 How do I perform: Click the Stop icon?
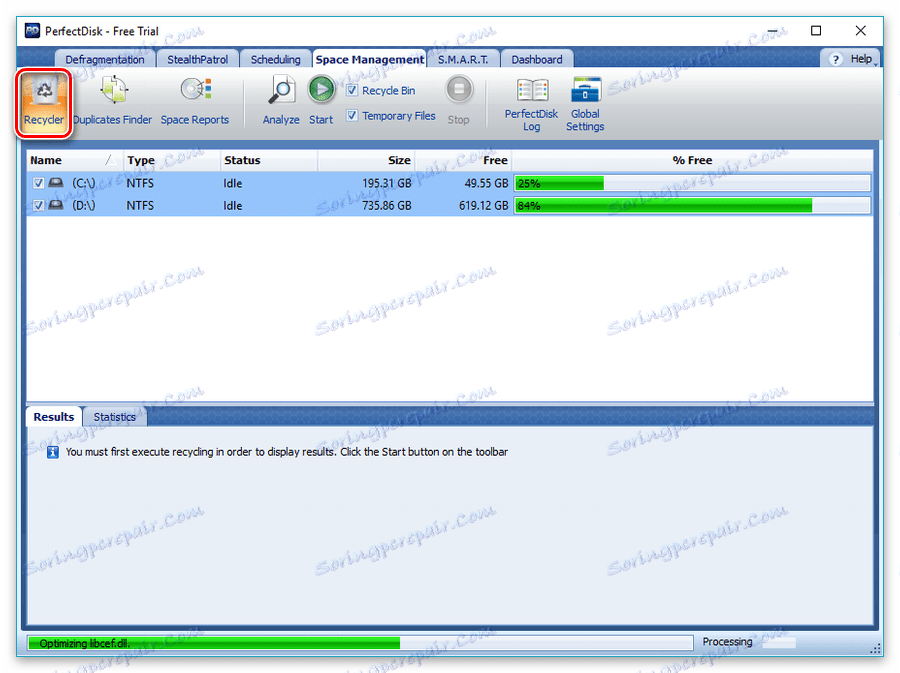458,90
